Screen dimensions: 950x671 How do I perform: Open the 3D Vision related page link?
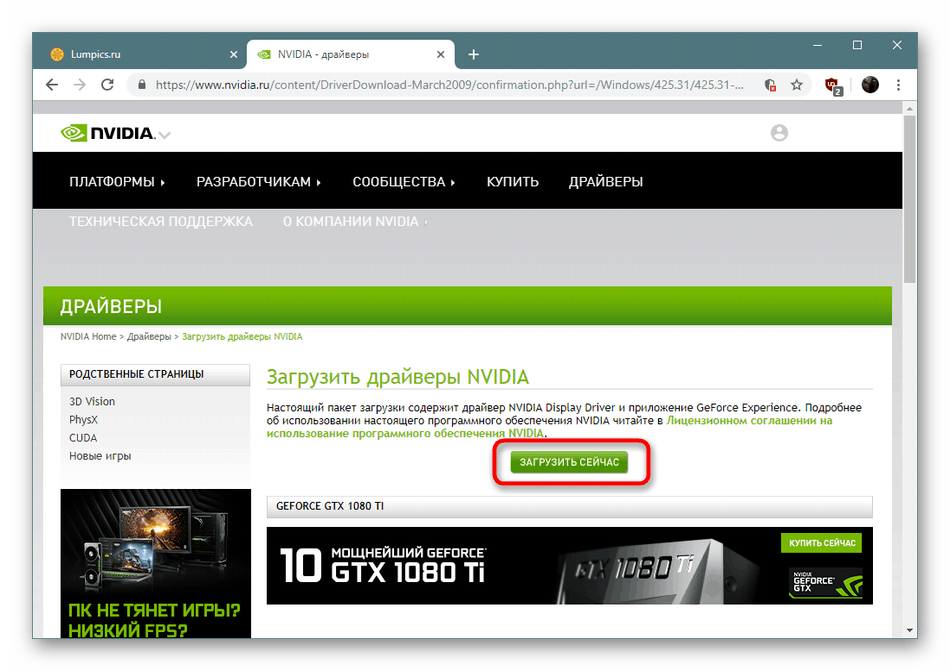(92, 402)
